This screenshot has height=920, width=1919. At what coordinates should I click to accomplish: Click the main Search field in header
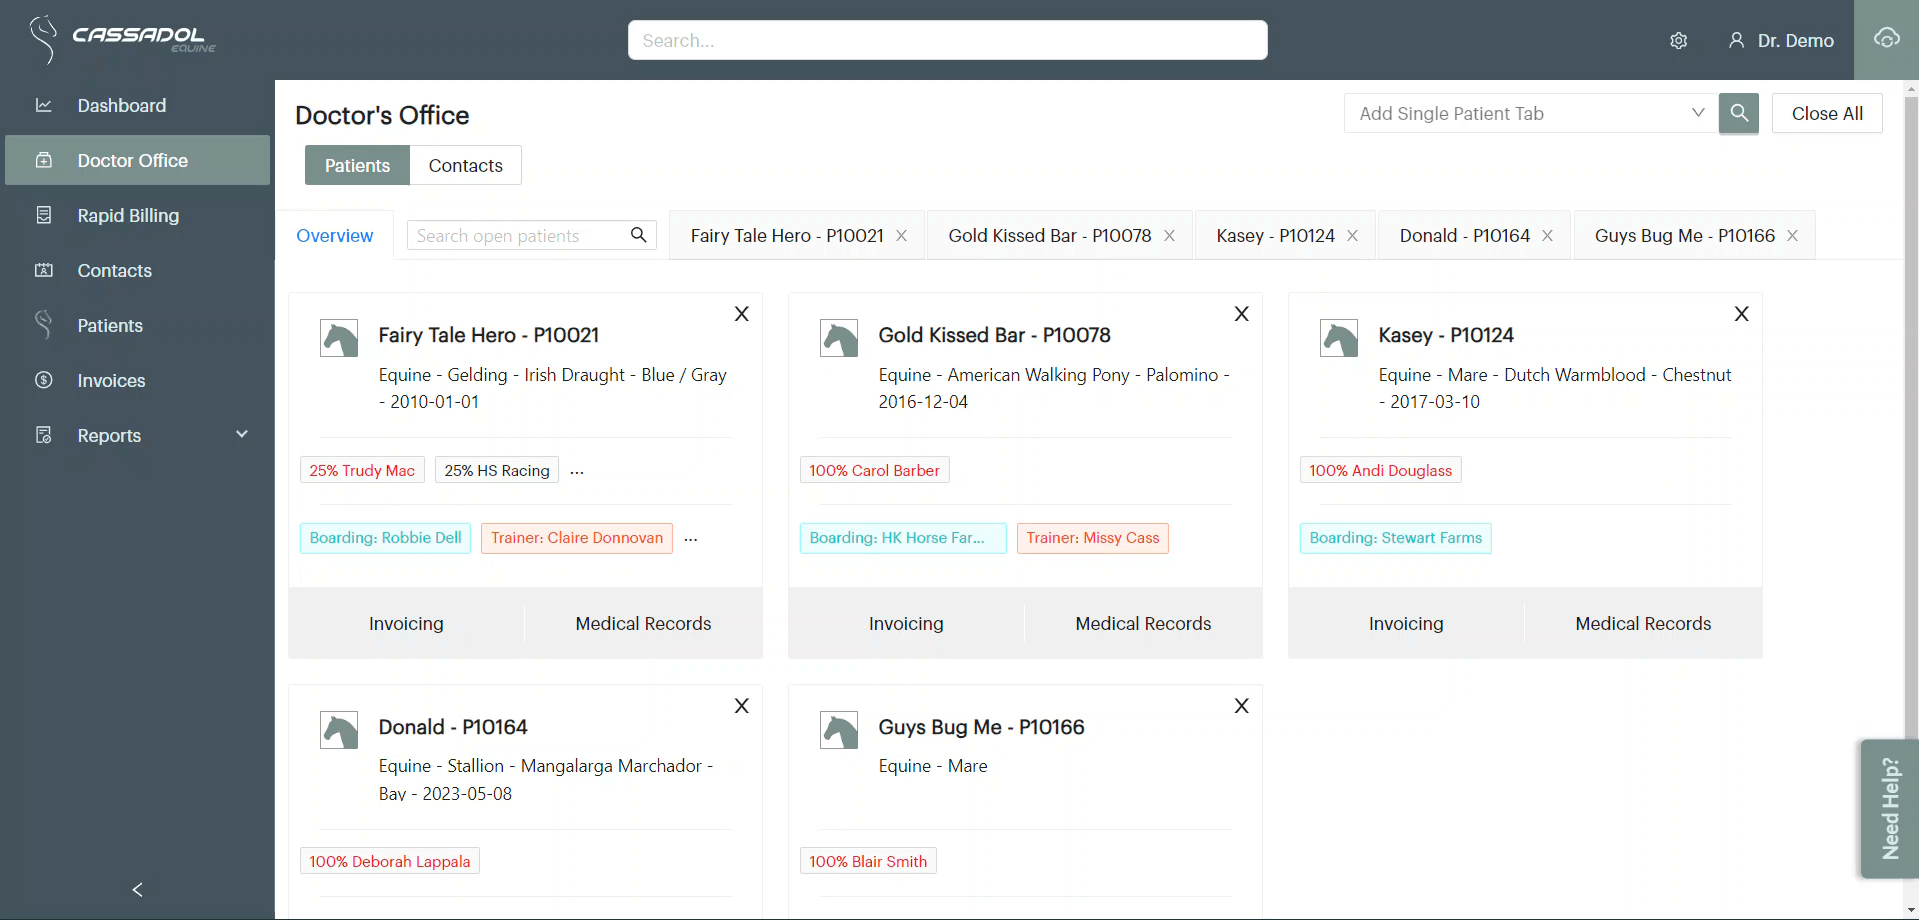(947, 41)
